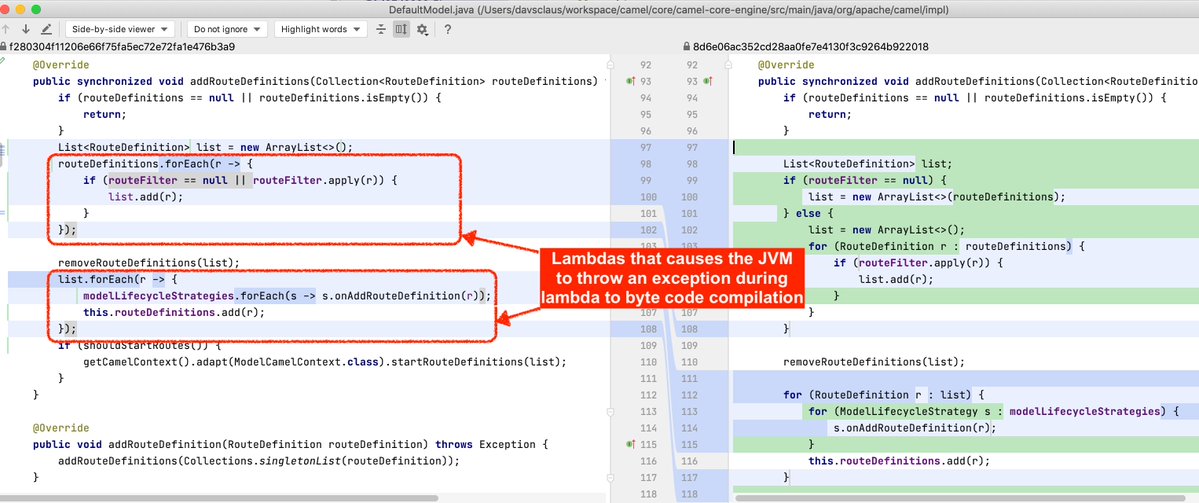Screen dimensions: 1199x503
Task: Jump to the next difference arrow
Action: (25, 29)
